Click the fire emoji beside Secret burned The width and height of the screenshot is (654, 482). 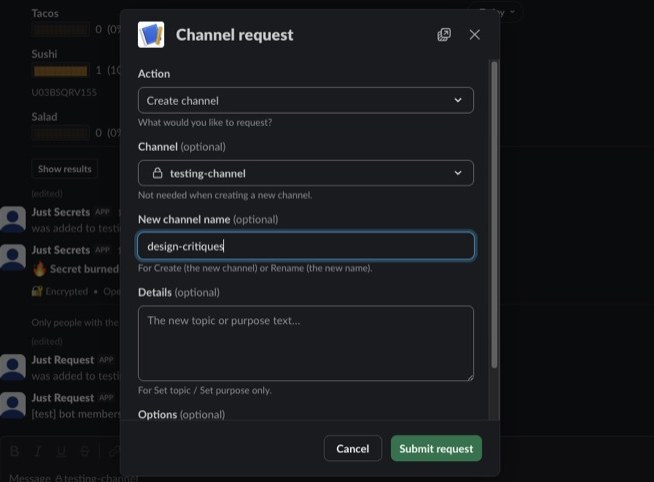click(40, 269)
